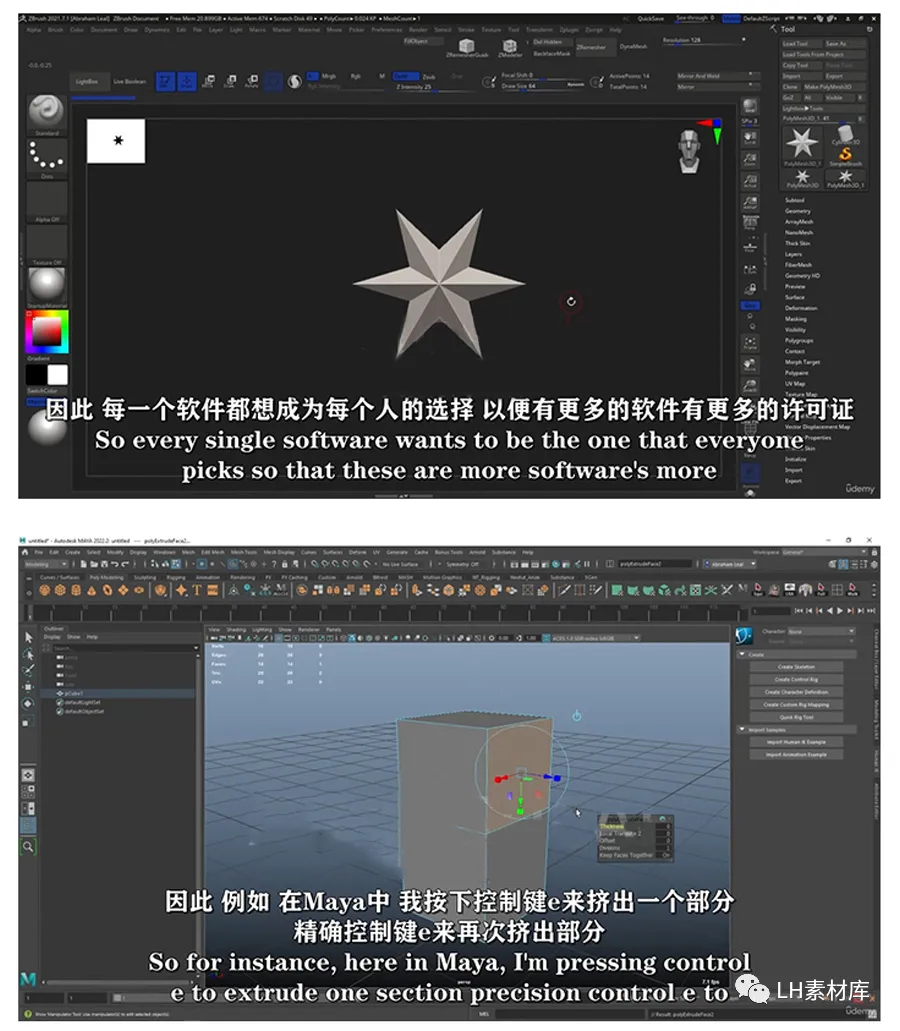This screenshot has width=900, height=1031.
Task: Open the Modeling menu set dropdown in Maya
Action: click(46, 564)
